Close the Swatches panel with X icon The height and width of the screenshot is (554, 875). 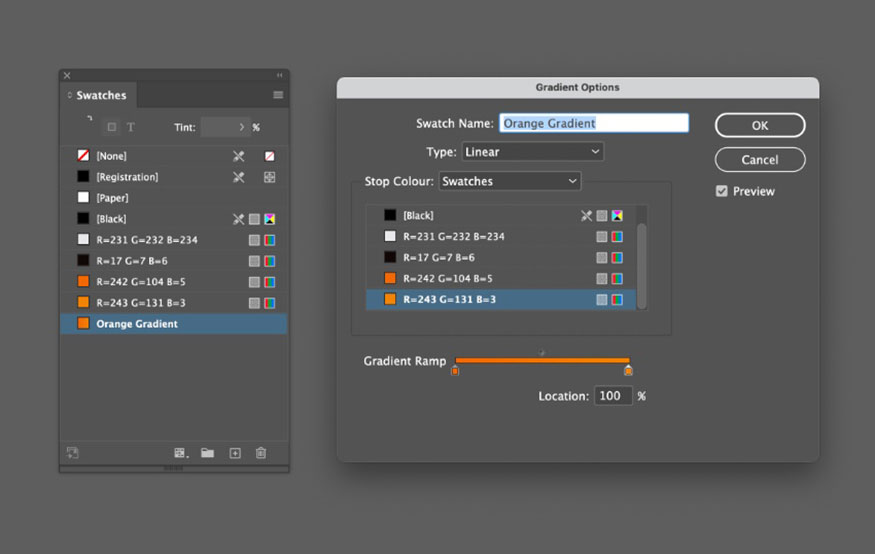coord(67,75)
